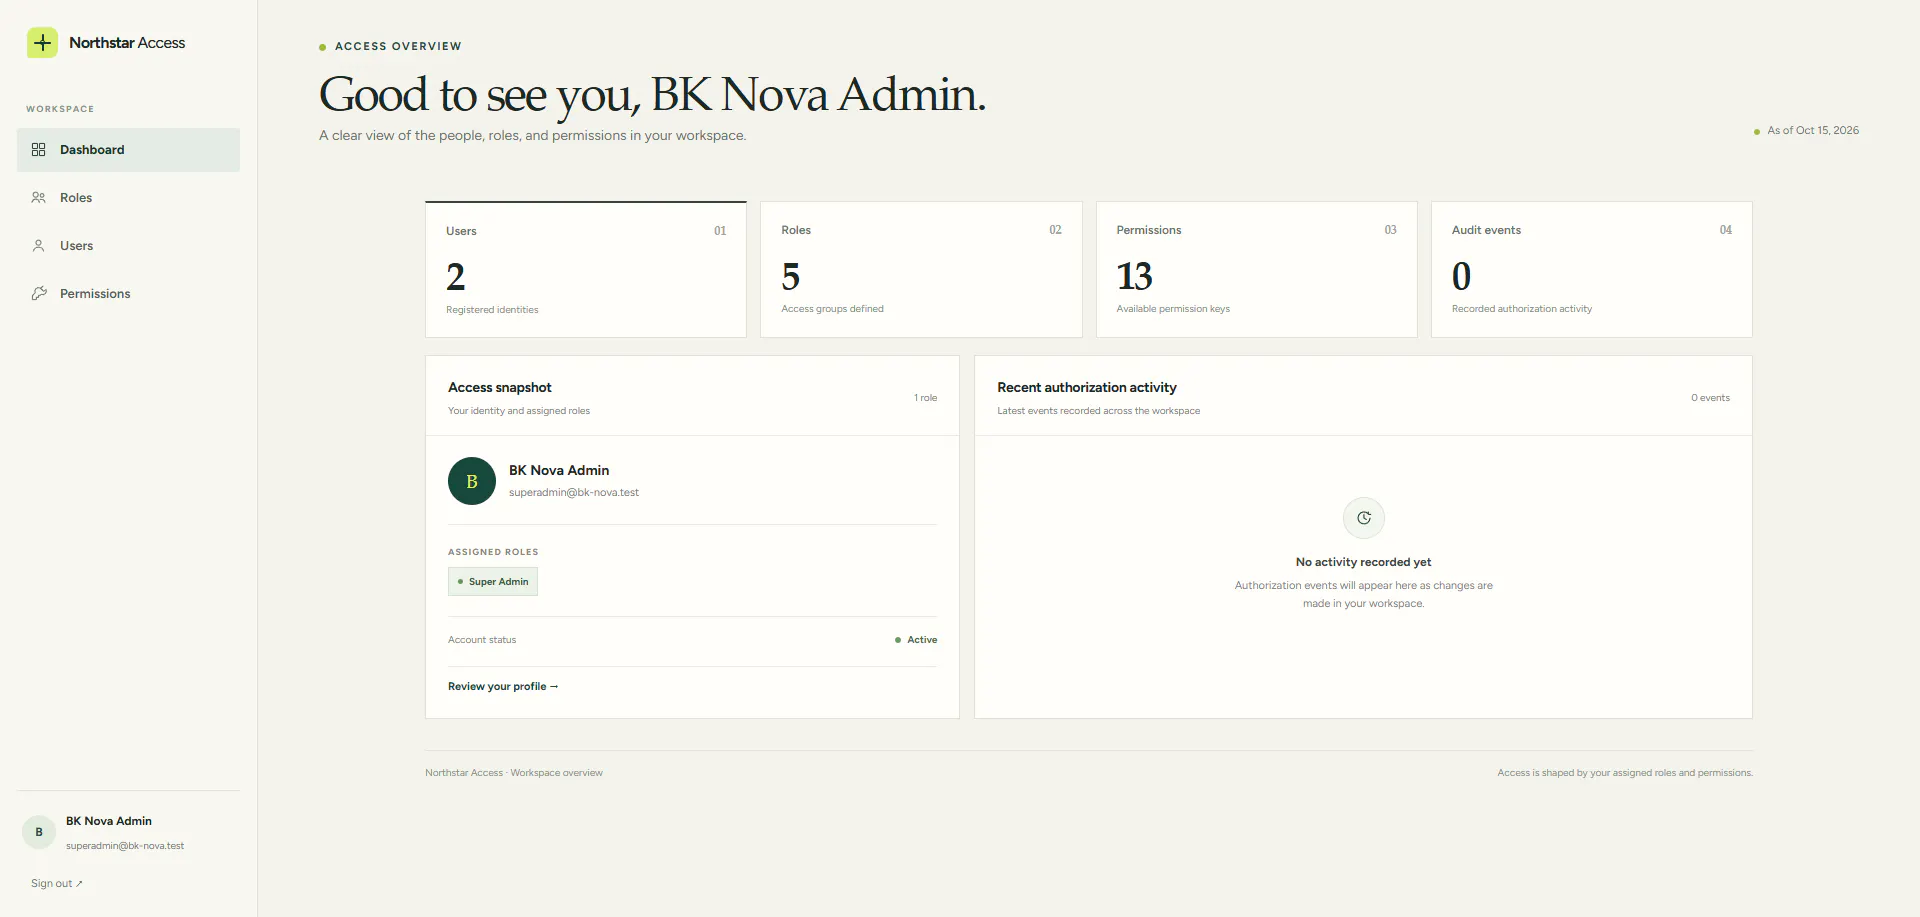Image resolution: width=1920 pixels, height=917 pixels.
Task: Click the BK Nova Admin name in Access snapshot
Action: 559,471
